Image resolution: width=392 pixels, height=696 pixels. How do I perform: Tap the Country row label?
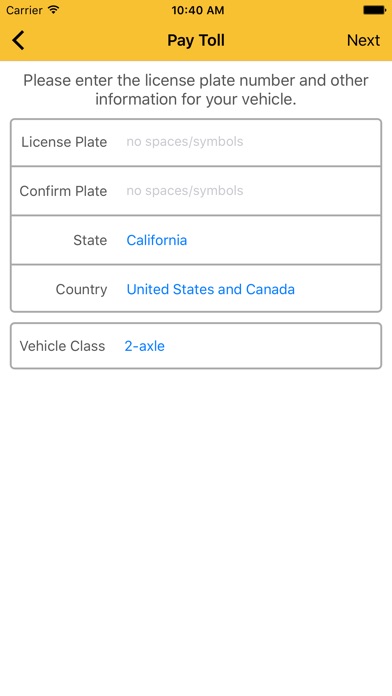(x=81, y=289)
